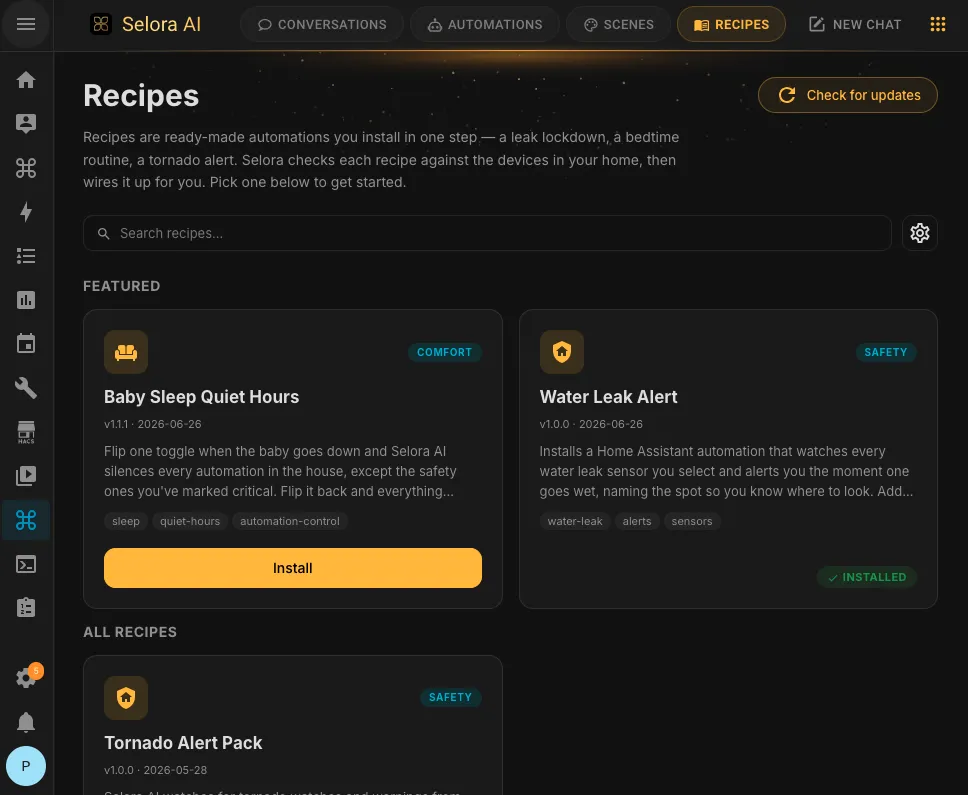Open the Tornado Alert Pack title
This screenshot has width=968, height=795.
click(x=183, y=743)
